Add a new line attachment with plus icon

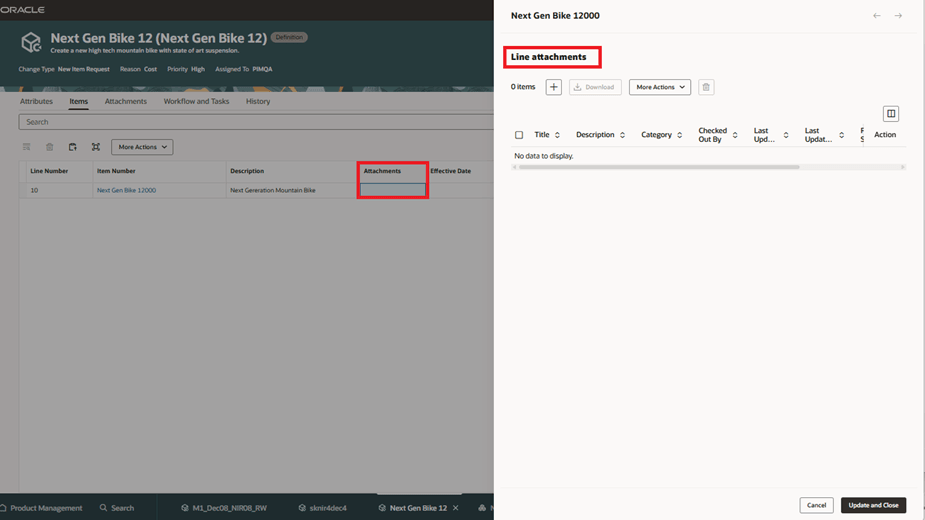pyautogui.click(x=553, y=87)
